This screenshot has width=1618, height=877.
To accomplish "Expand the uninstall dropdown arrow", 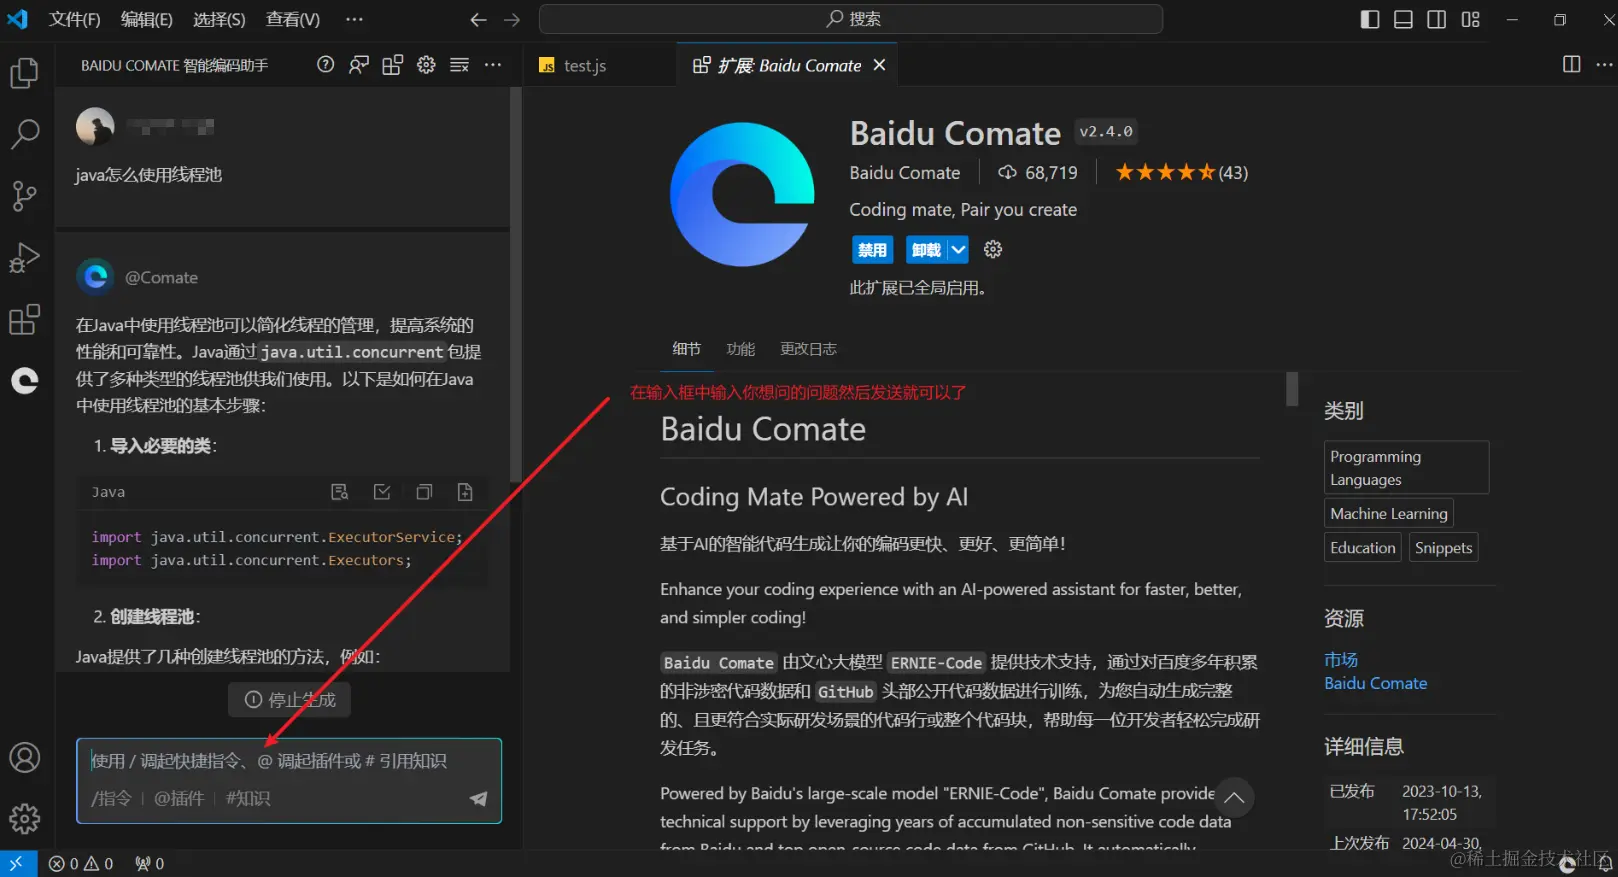I will pos(958,250).
